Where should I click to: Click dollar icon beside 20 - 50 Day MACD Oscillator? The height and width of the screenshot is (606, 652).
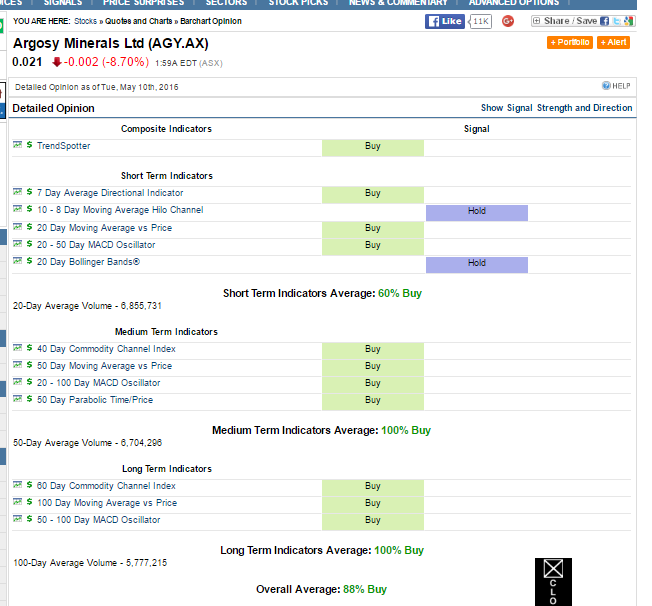[30, 244]
